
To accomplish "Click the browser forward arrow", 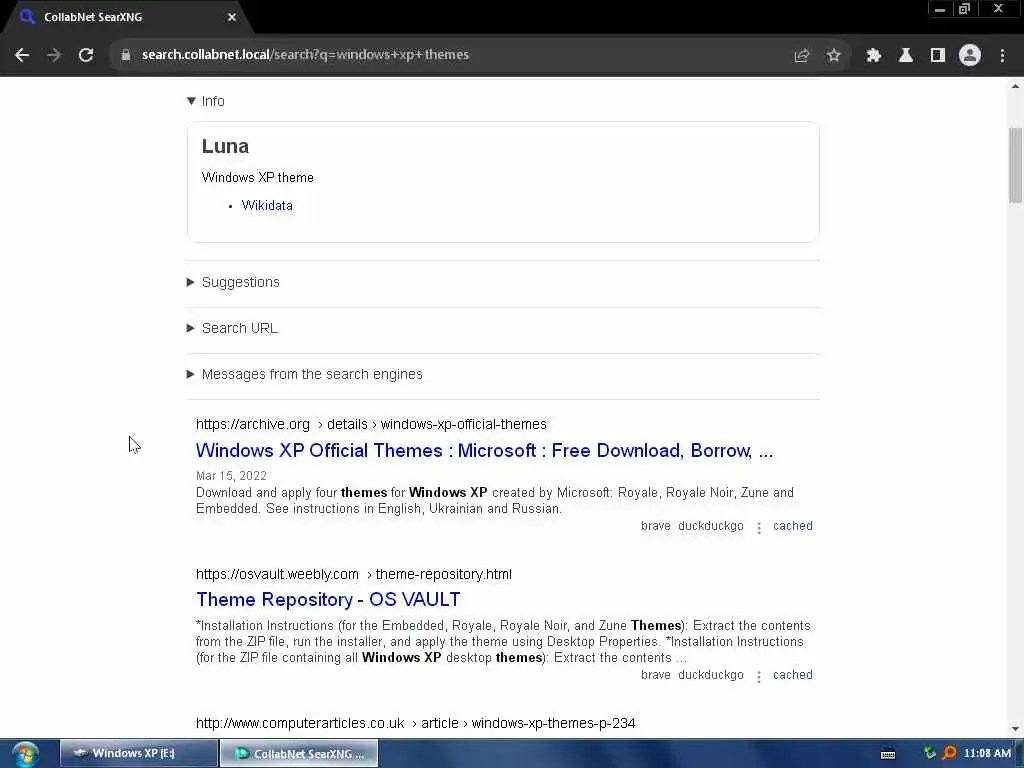I will coord(54,55).
